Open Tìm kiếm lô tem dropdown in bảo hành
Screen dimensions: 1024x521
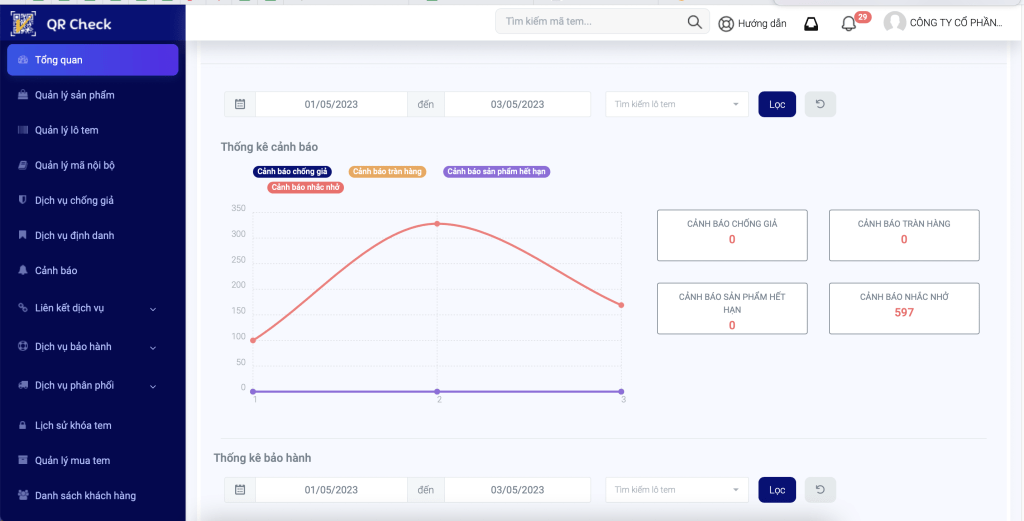[677, 490]
